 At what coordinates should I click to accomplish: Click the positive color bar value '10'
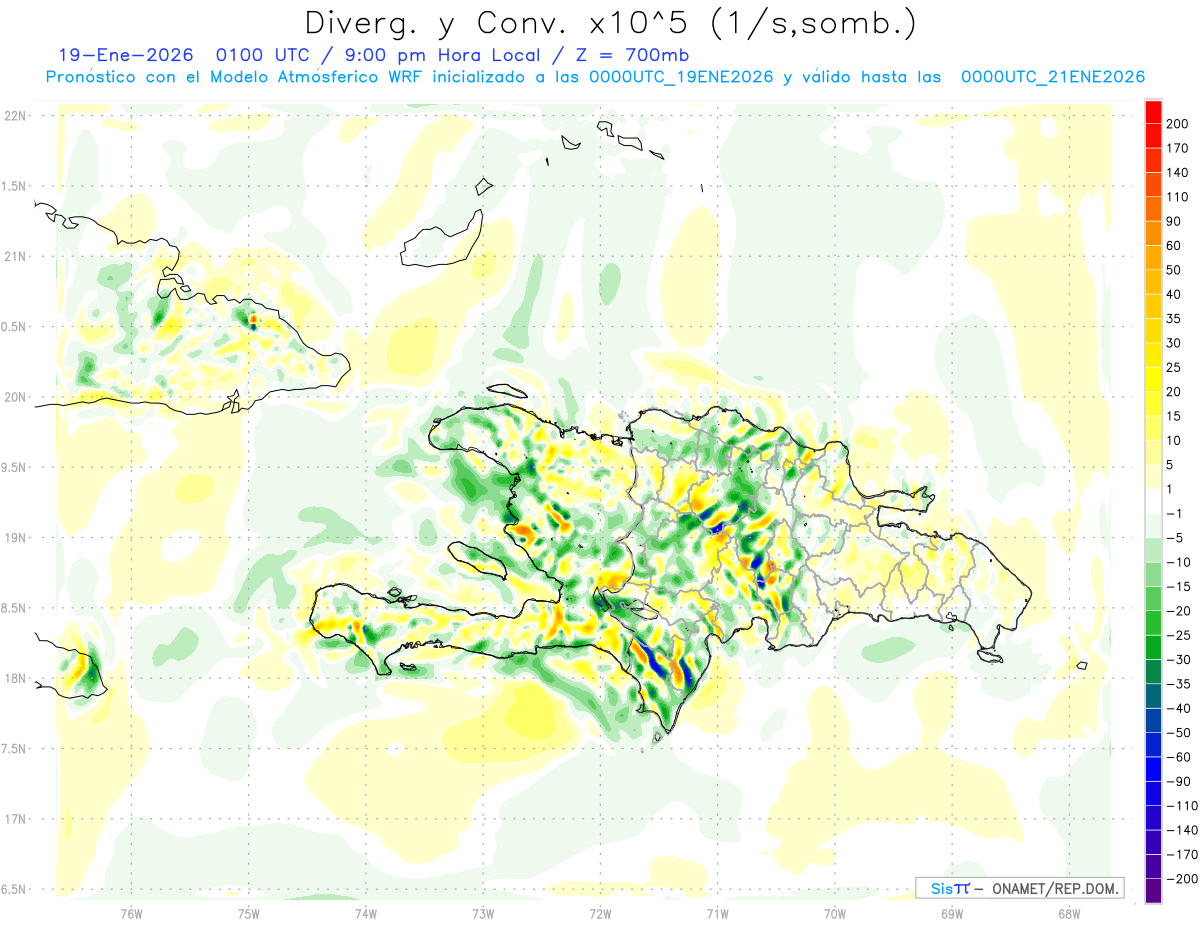(1174, 441)
